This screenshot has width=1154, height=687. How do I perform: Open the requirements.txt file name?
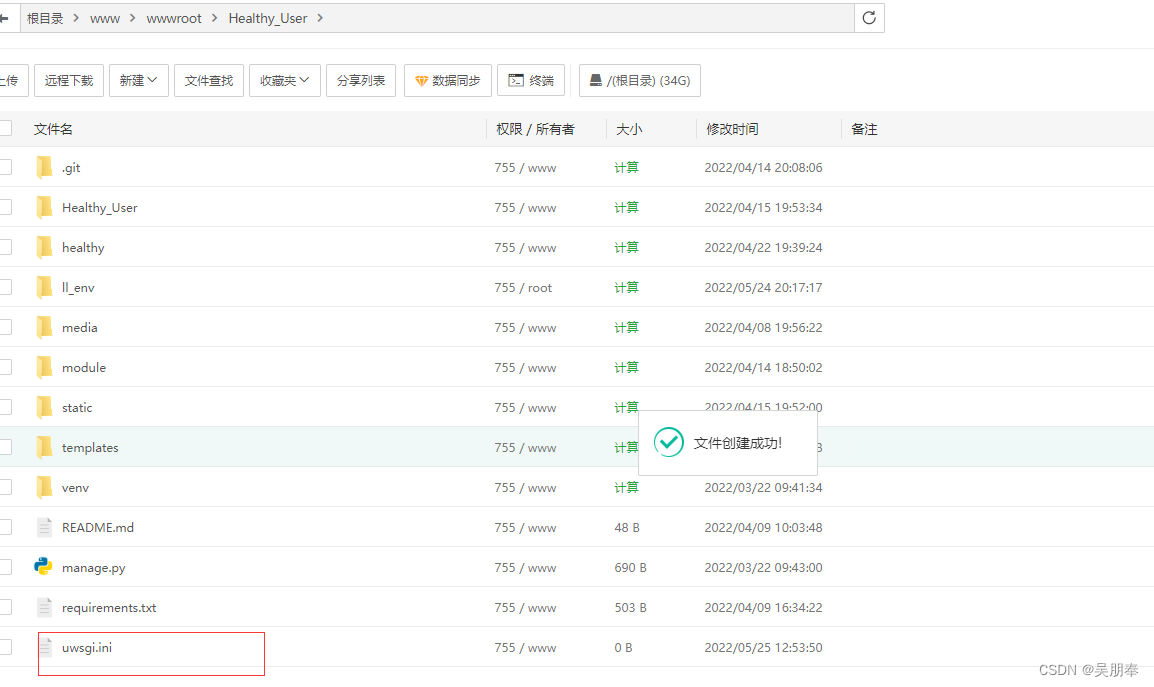point(109,607)
